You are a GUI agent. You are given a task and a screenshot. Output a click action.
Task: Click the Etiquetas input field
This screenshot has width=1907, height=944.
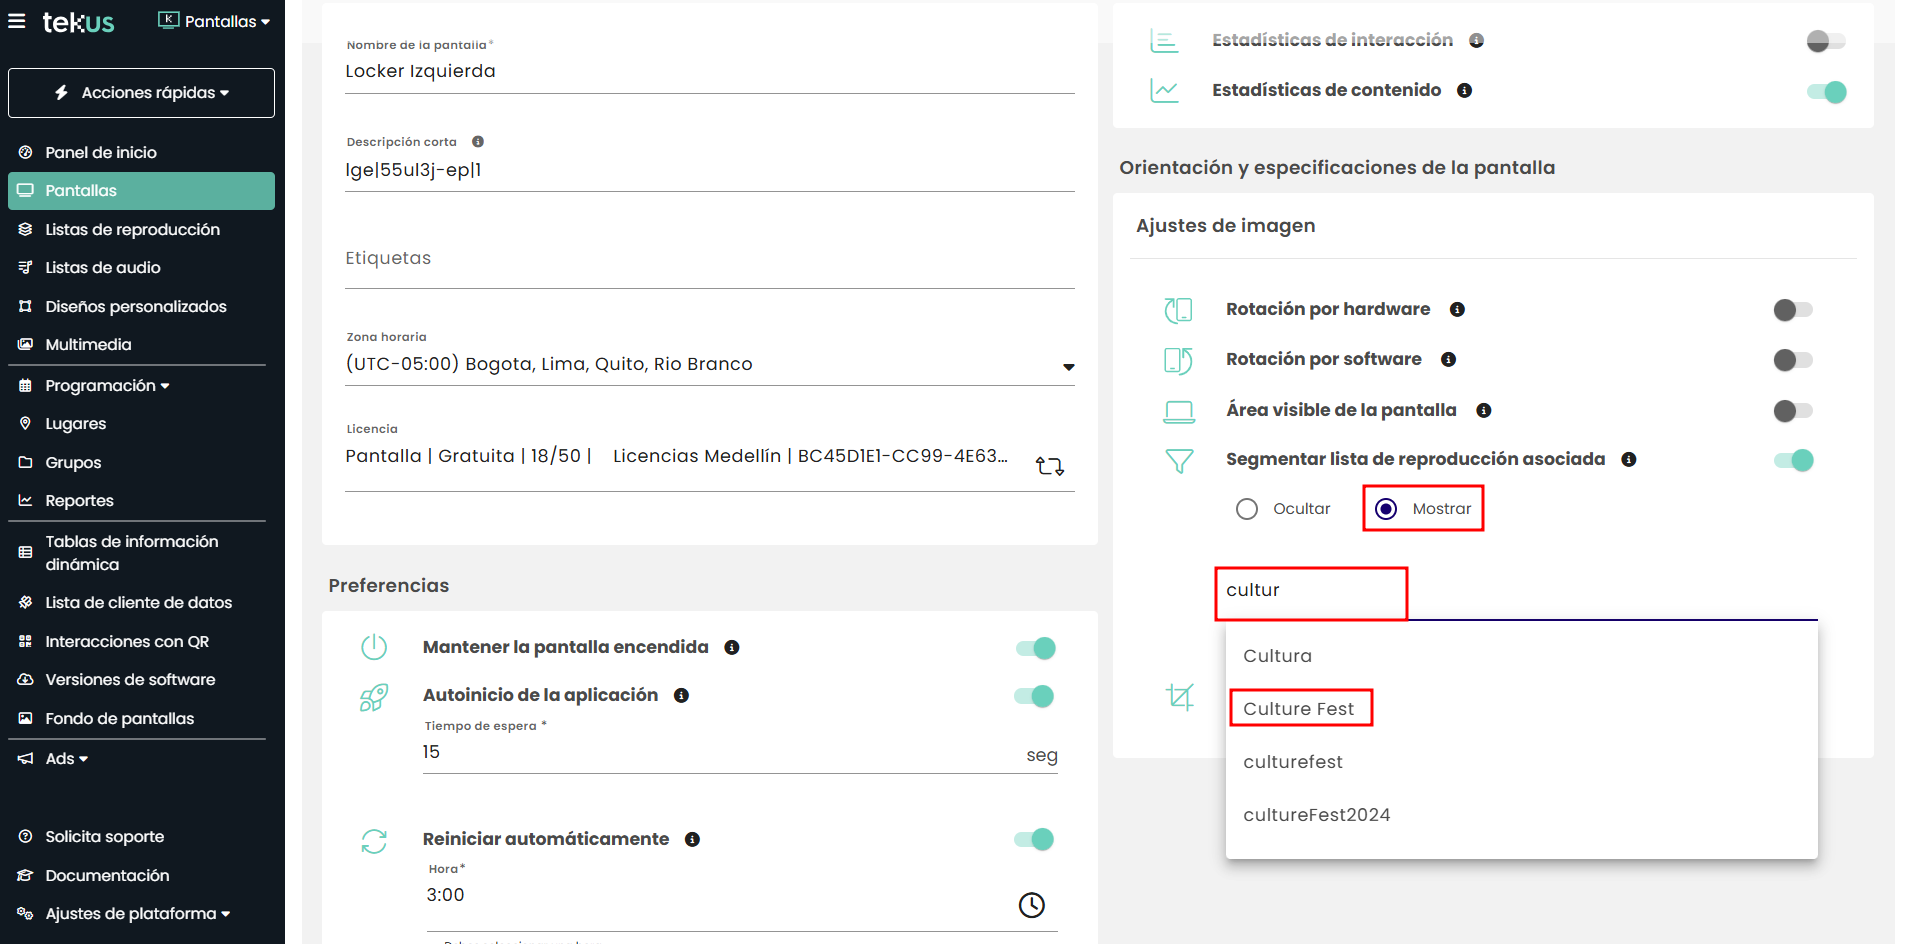708,259
